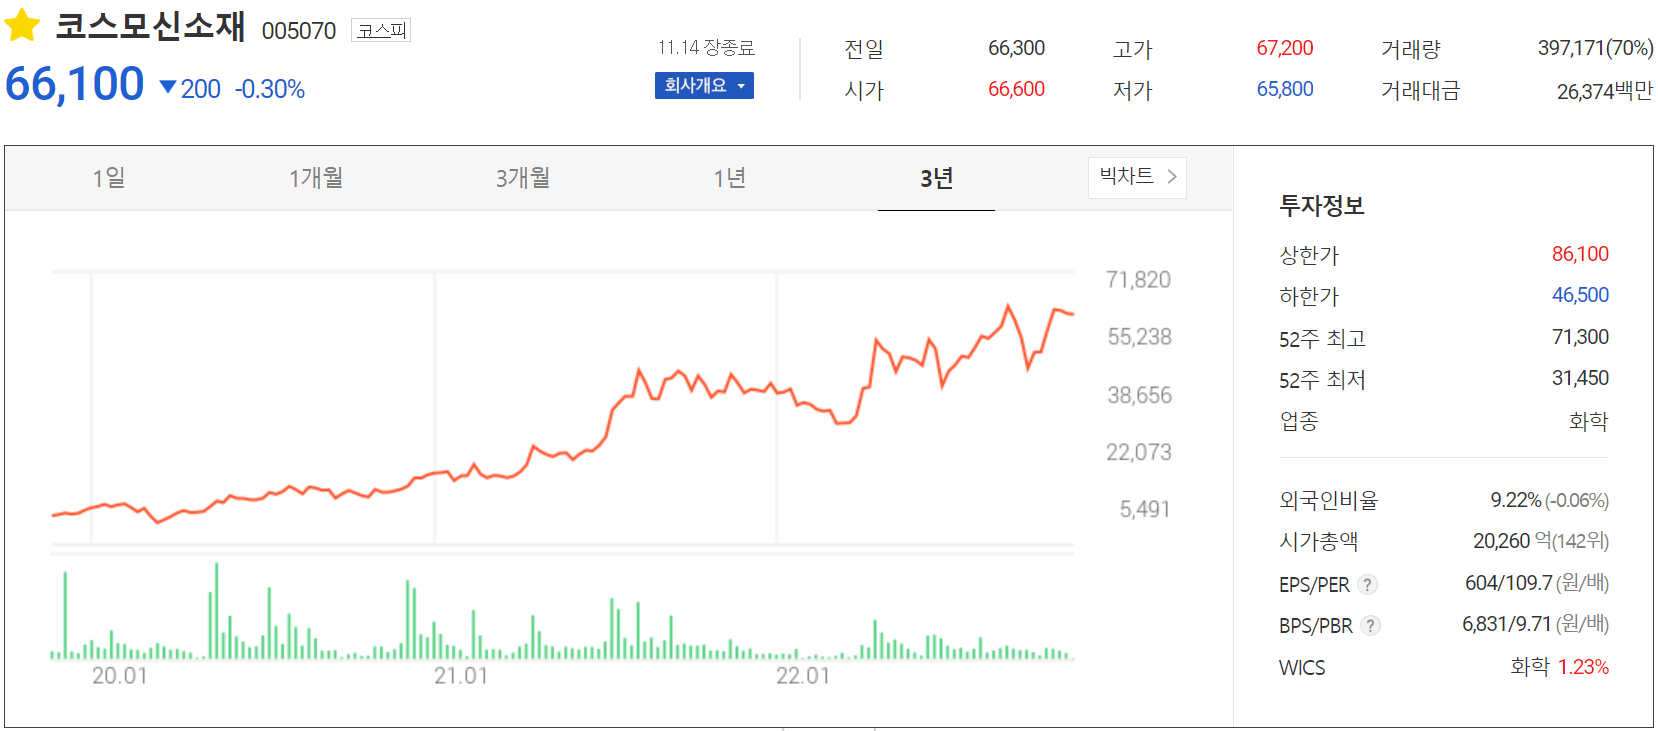Click the BPS/PBR value 6,831/9.71

tap(1508, 624)
